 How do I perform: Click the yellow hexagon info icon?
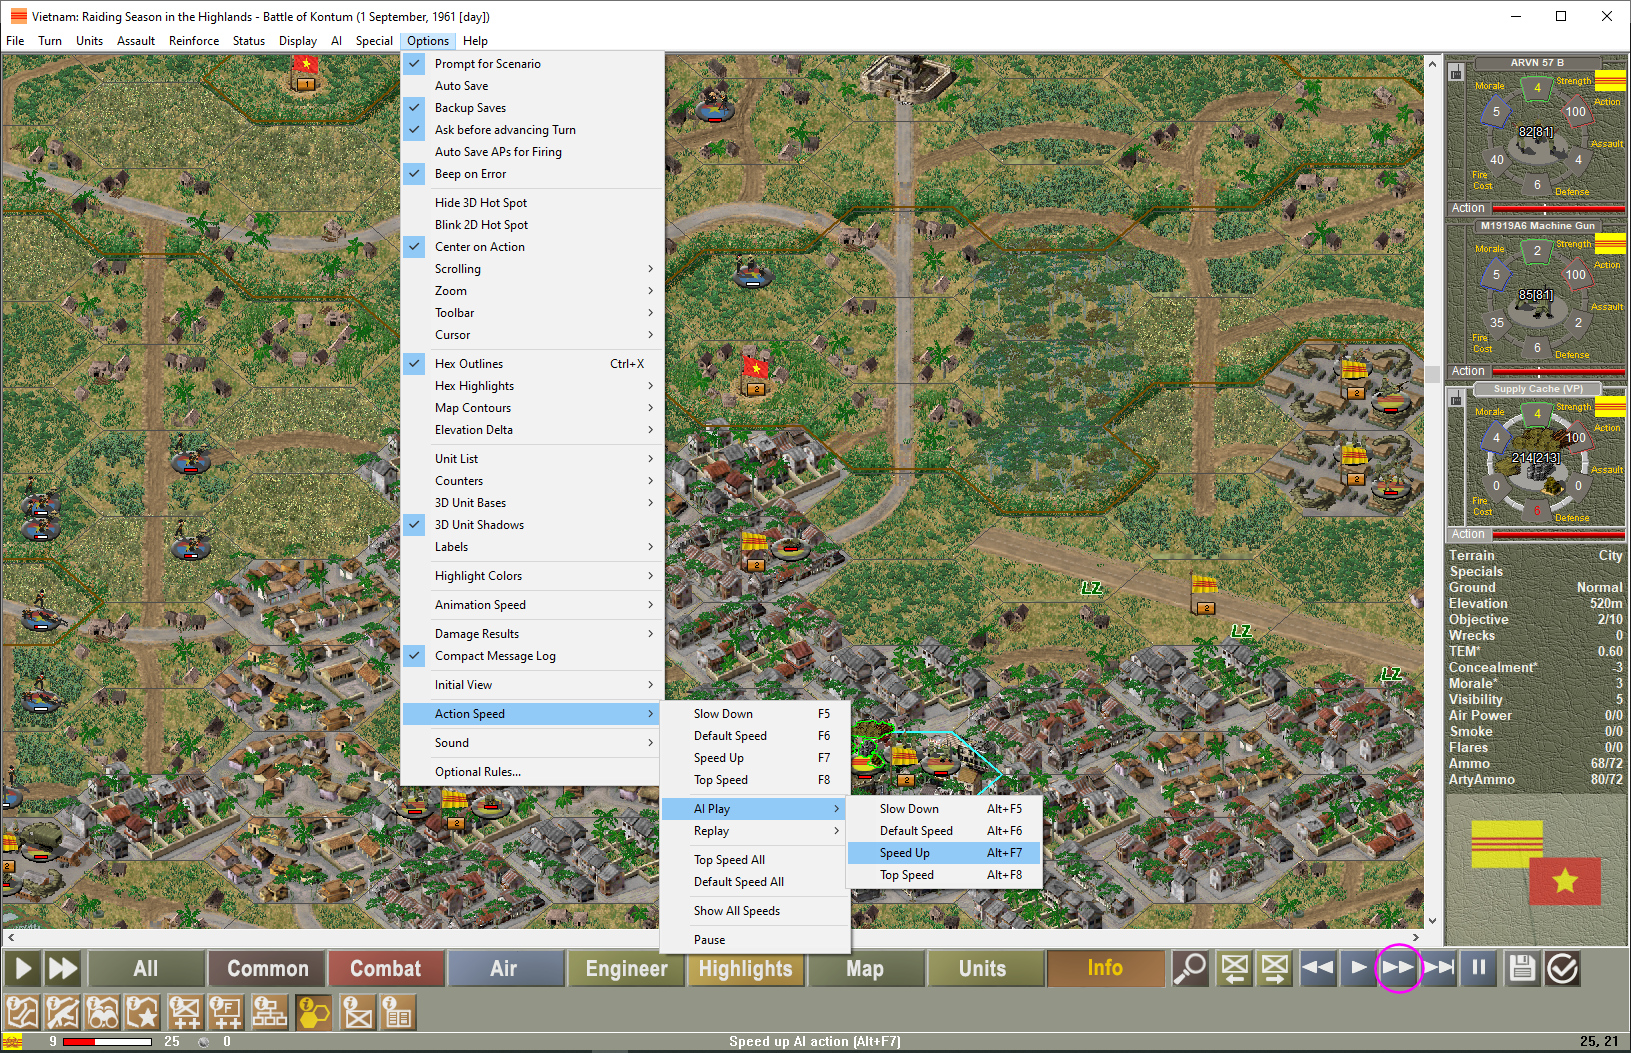point(314,1012)
